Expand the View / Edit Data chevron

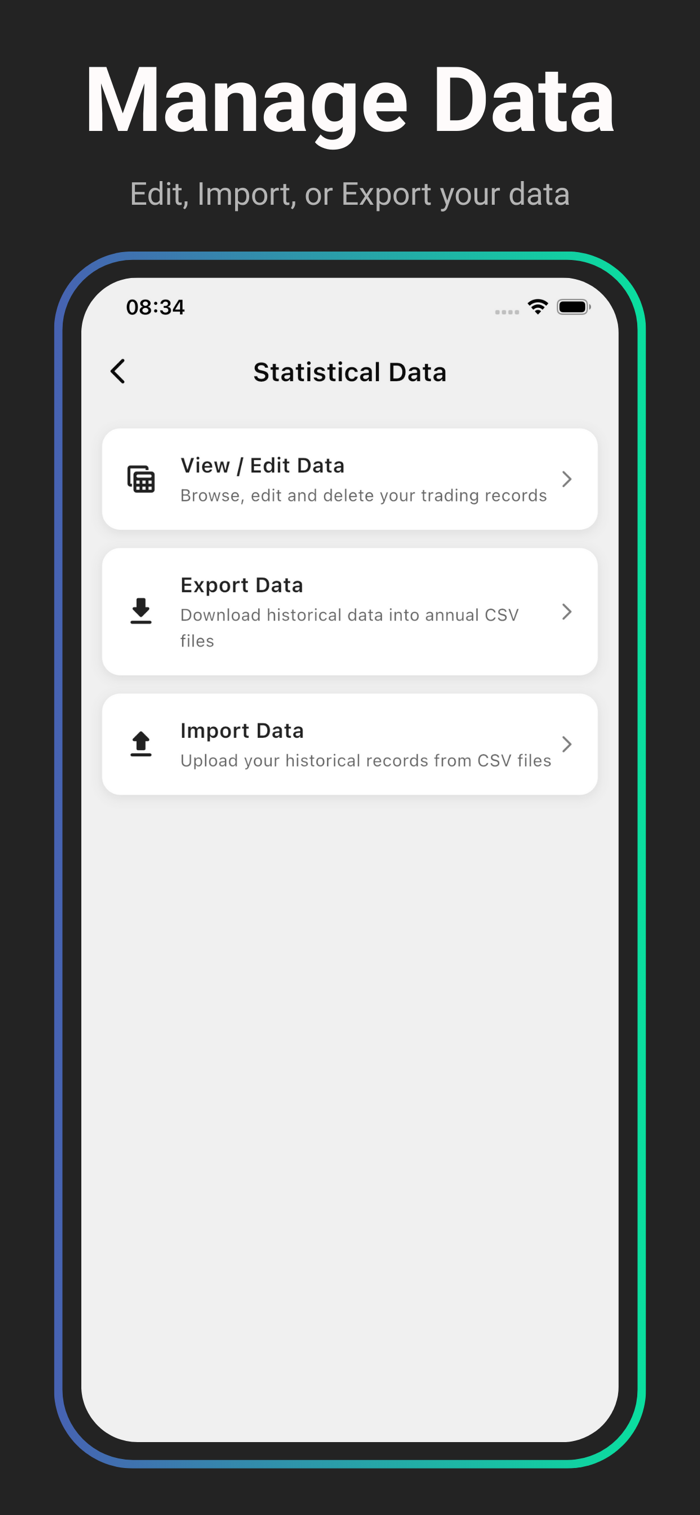[x=567, y=479]
